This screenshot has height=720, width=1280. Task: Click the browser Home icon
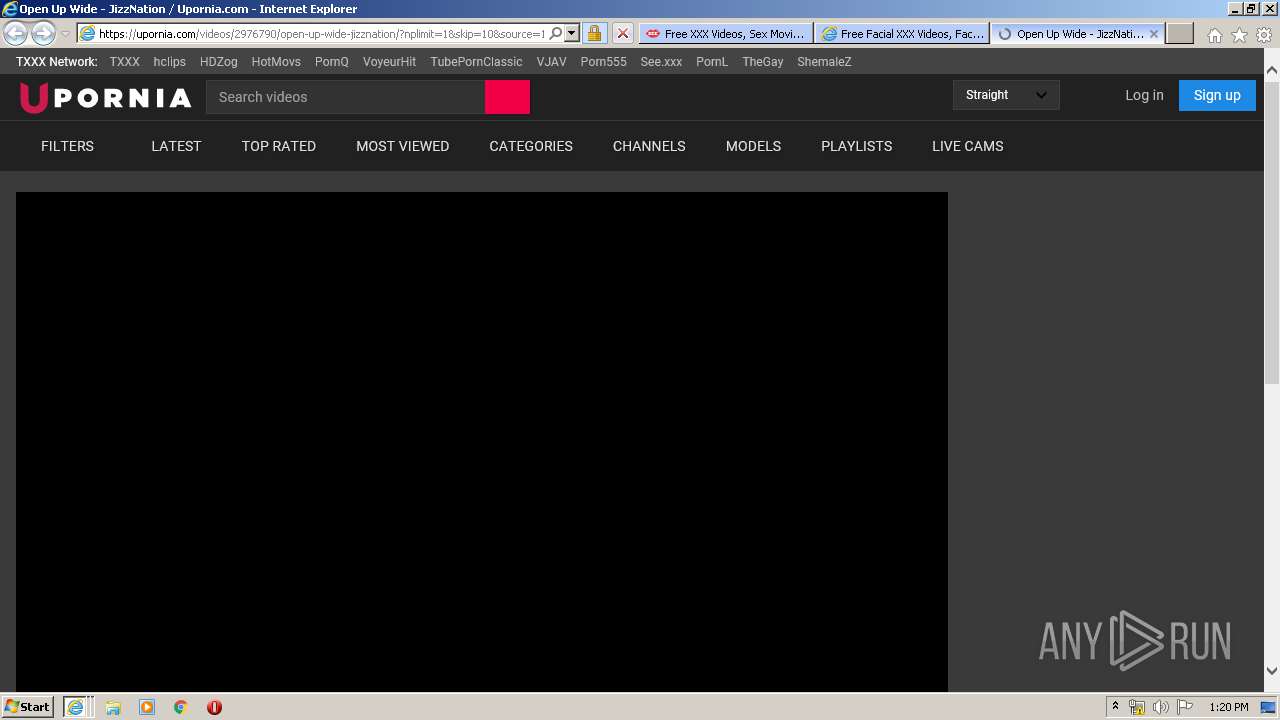click(x=1214, y=35)
